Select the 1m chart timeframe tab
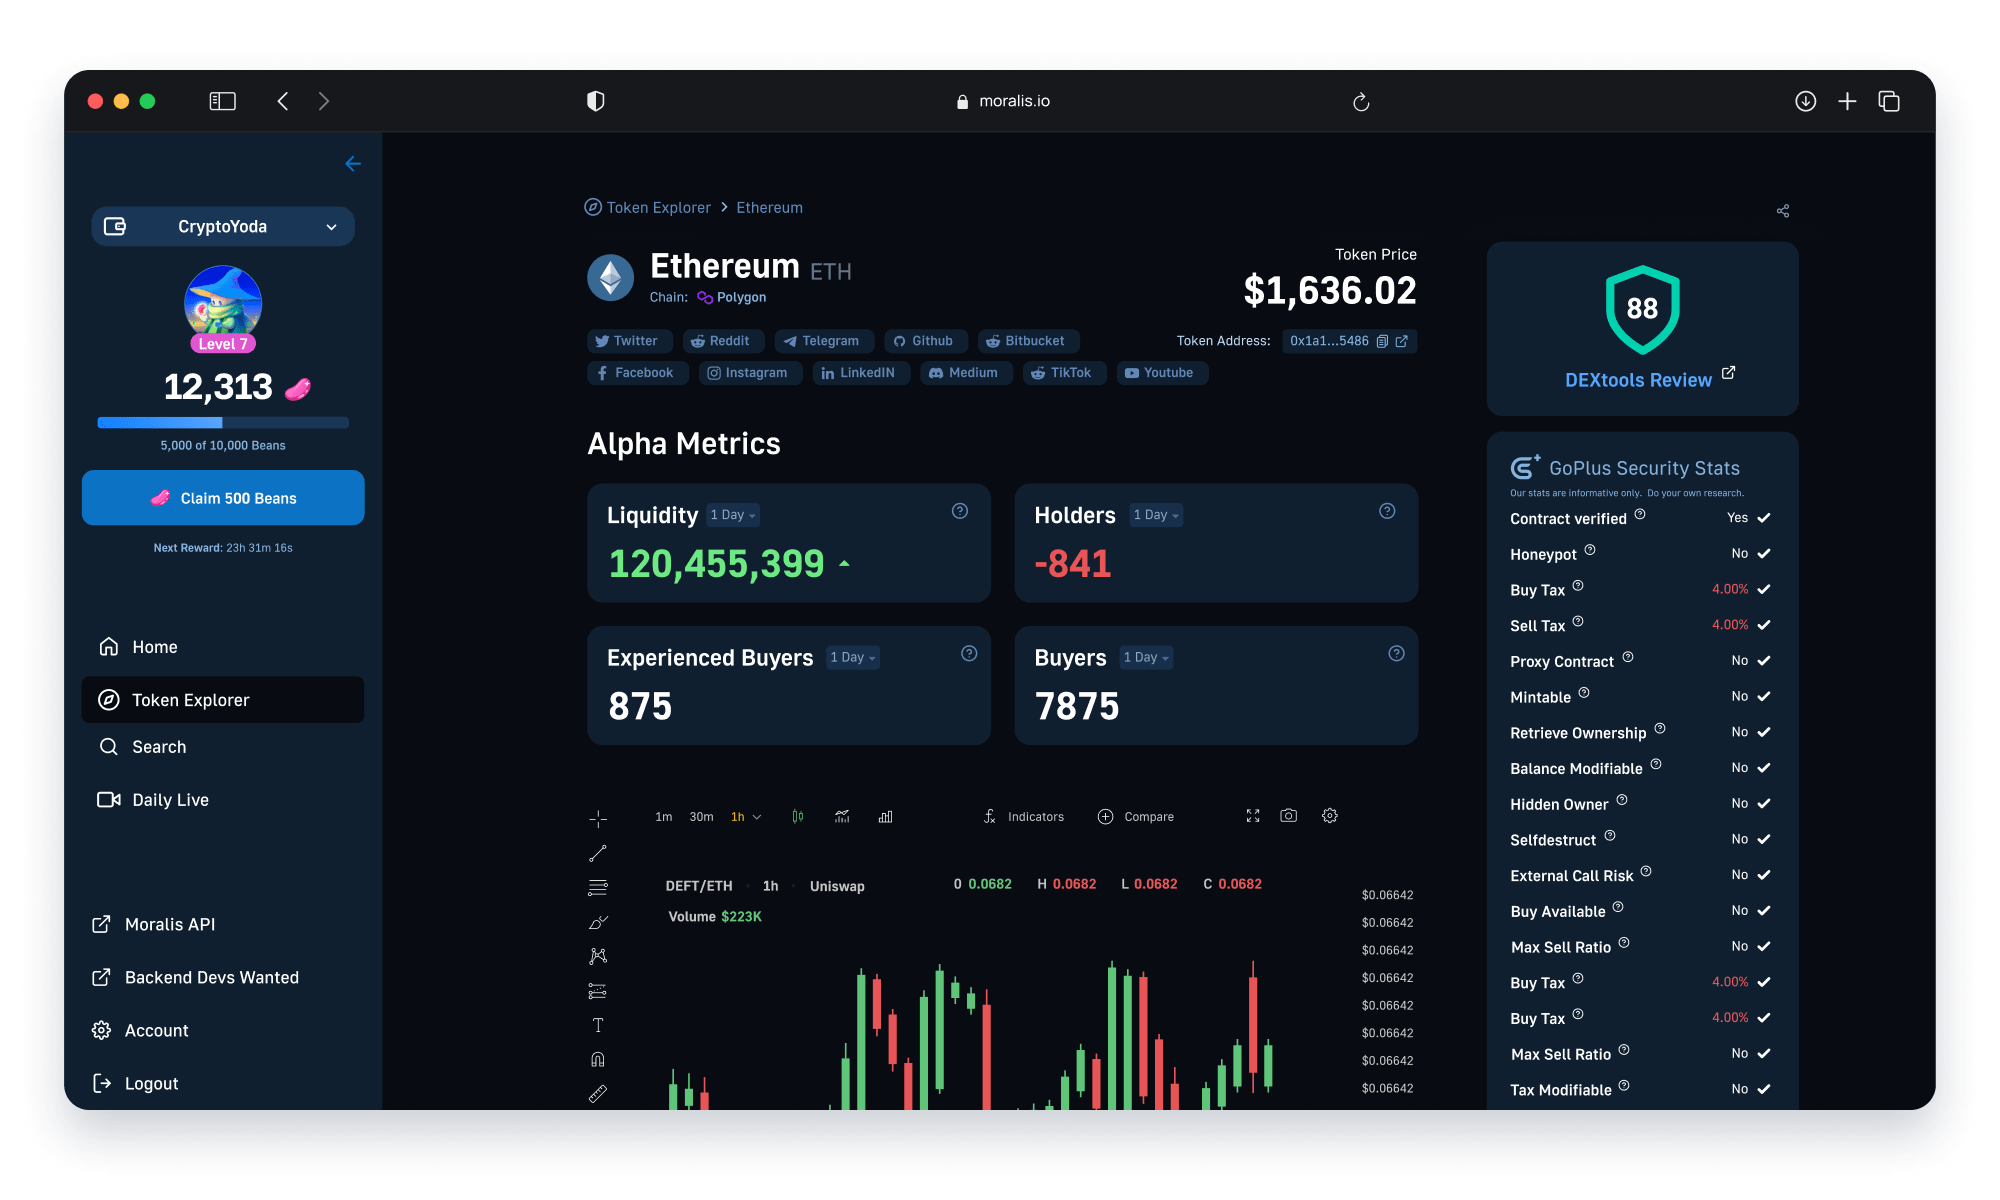2000x1200 pixels. coord(659,814)
